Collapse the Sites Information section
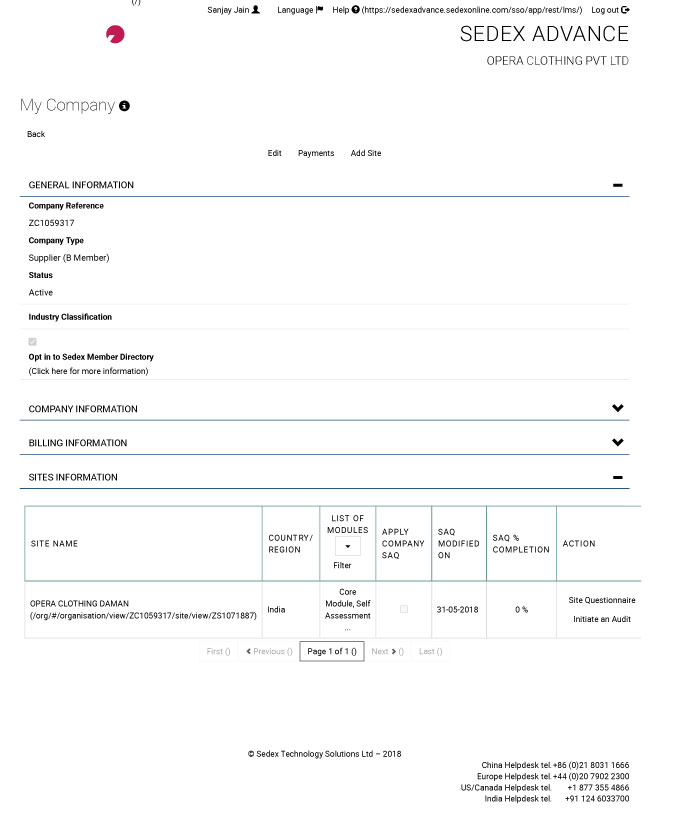Screen dimensions: 674x819 [618, 477]
